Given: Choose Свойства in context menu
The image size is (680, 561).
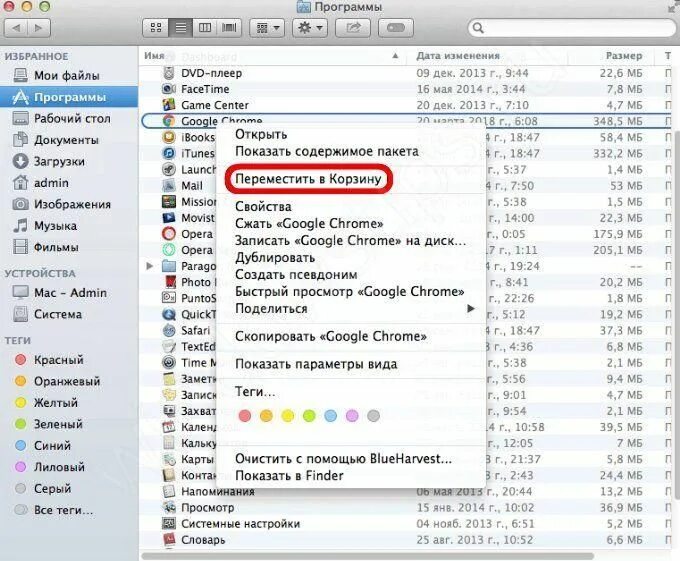Looking at the screenshot, I should (x=350, y=206).
